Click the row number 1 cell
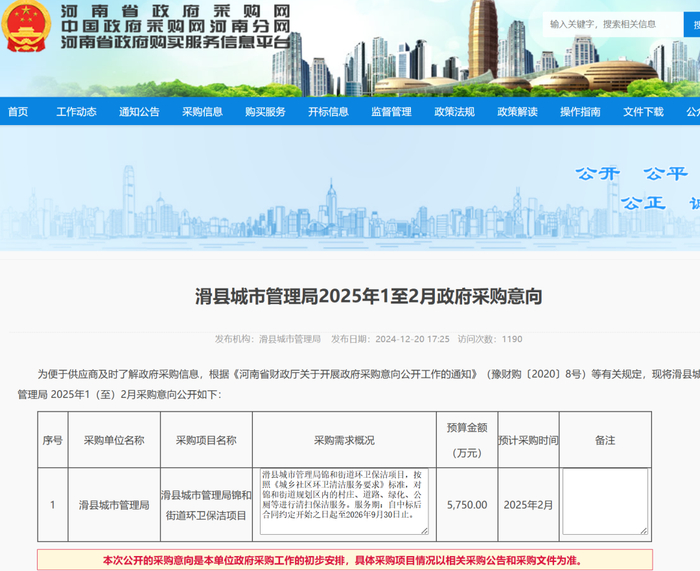 point(53,505)
